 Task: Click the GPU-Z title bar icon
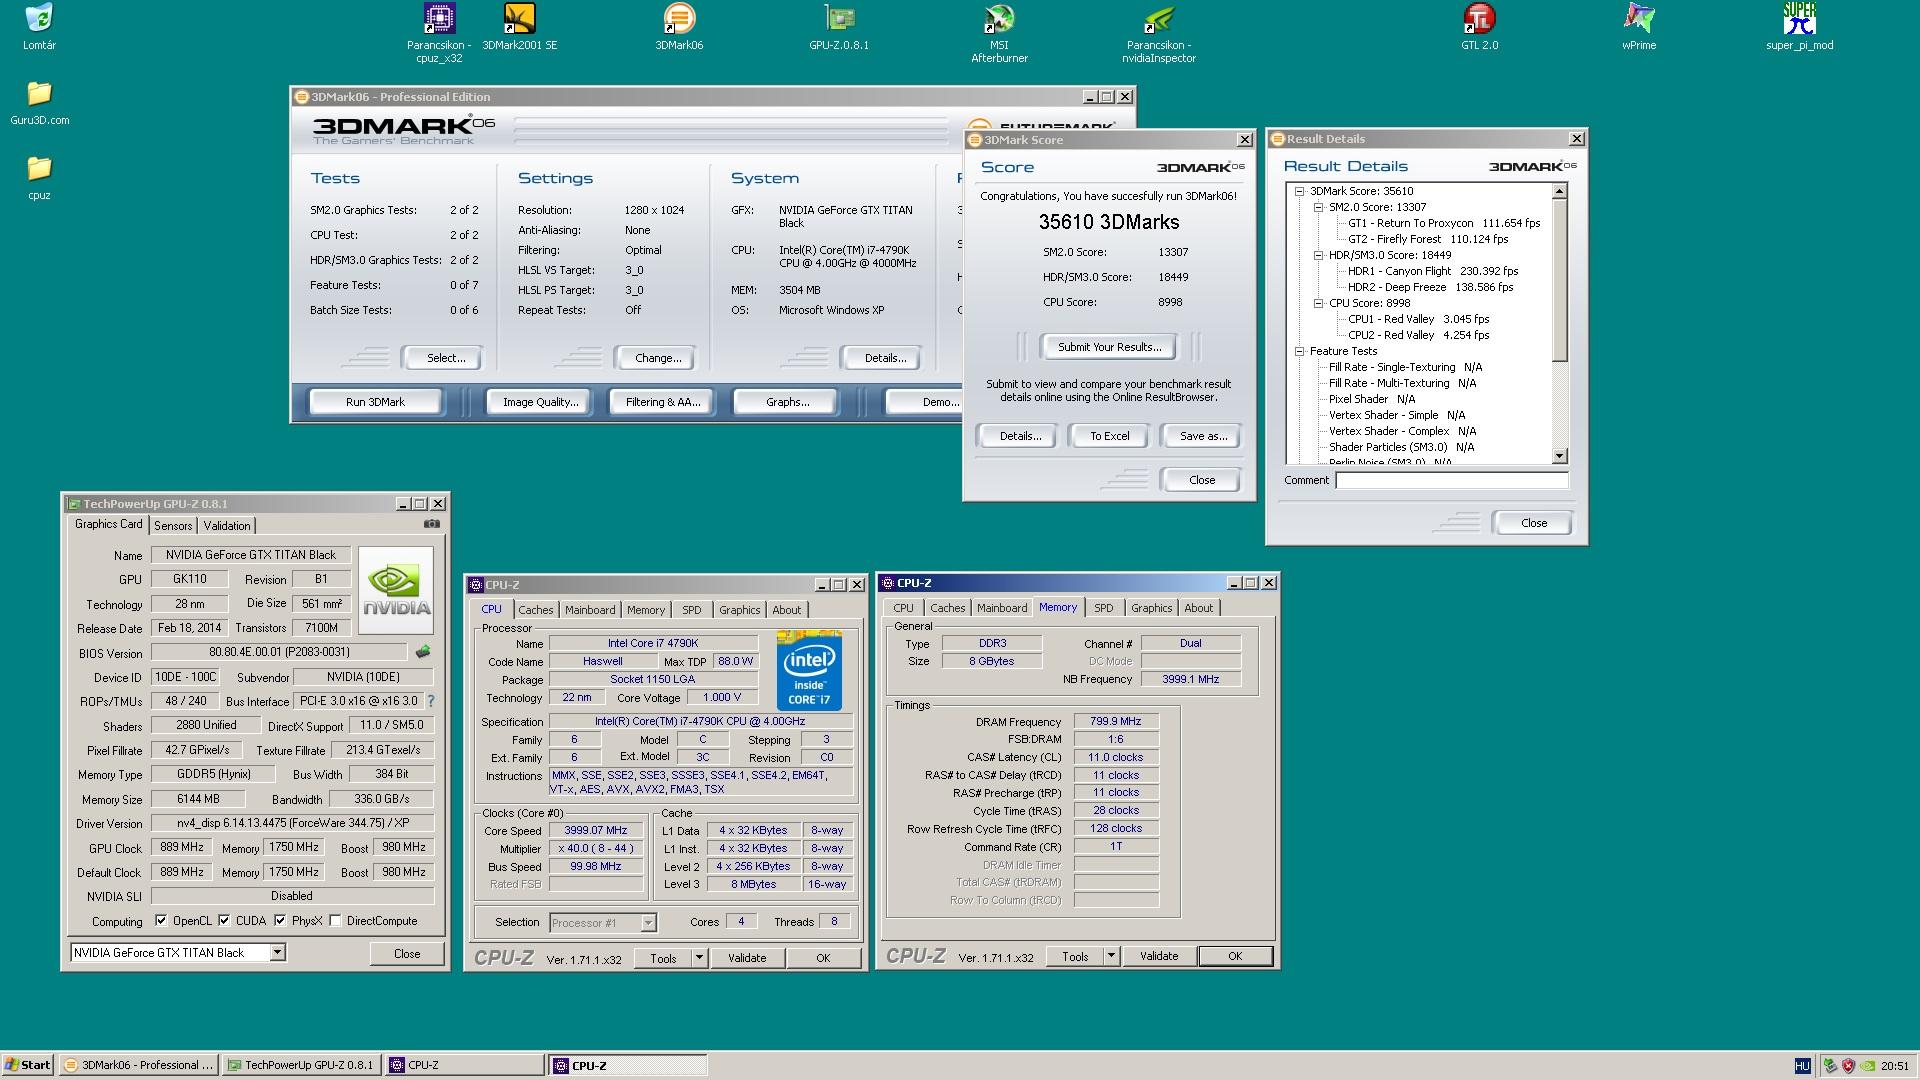click(x=73, y=504)
